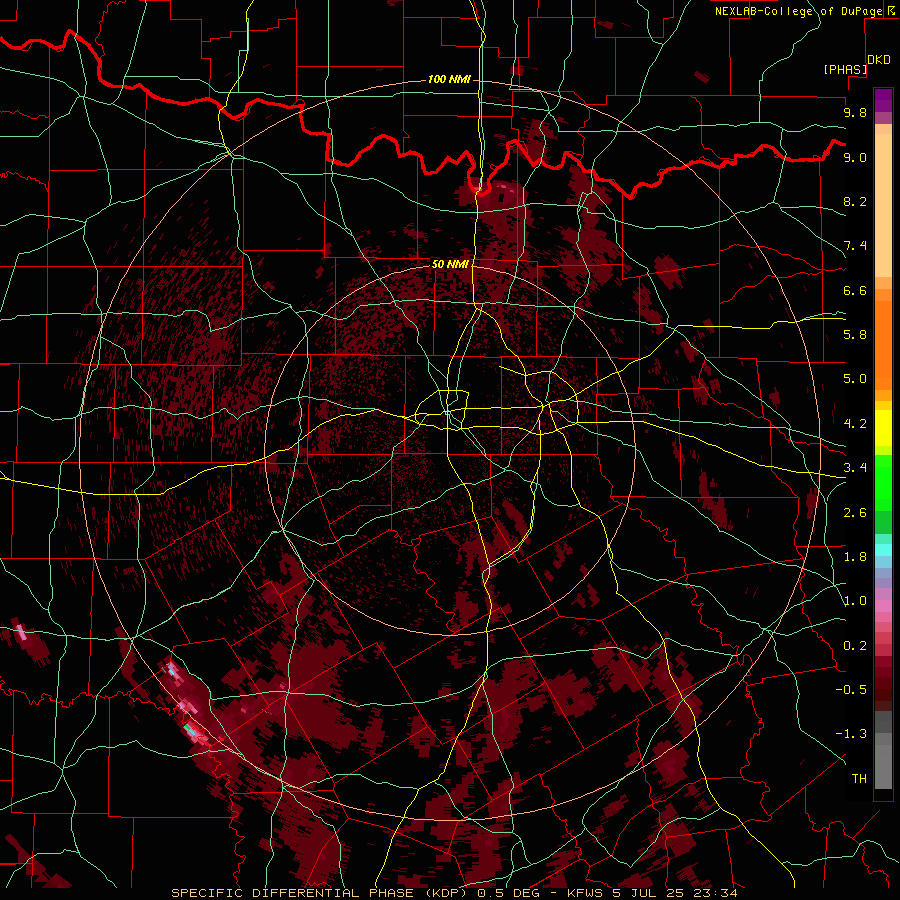Viewport: 900px width, 900px height.
Task: Click the 1.8 value on the scale
Action: point(855,557)
